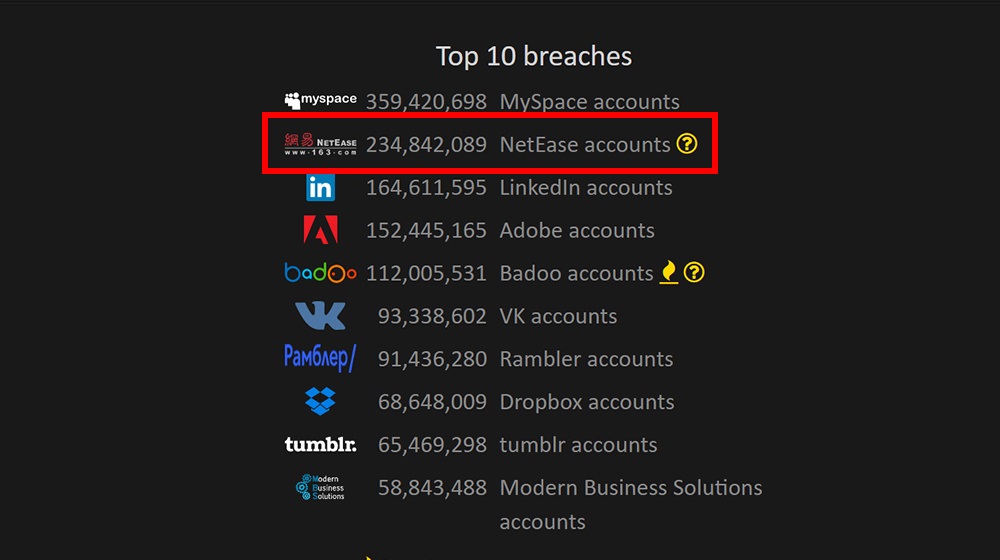Open the Modern Business Solutions accounts link
The width and height of the screenshot is (1000, 560).
[630, 488]
